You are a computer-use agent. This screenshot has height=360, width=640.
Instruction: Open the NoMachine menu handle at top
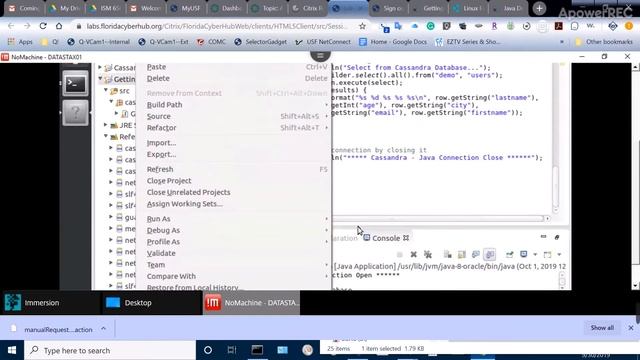click(x=320, y=56)
